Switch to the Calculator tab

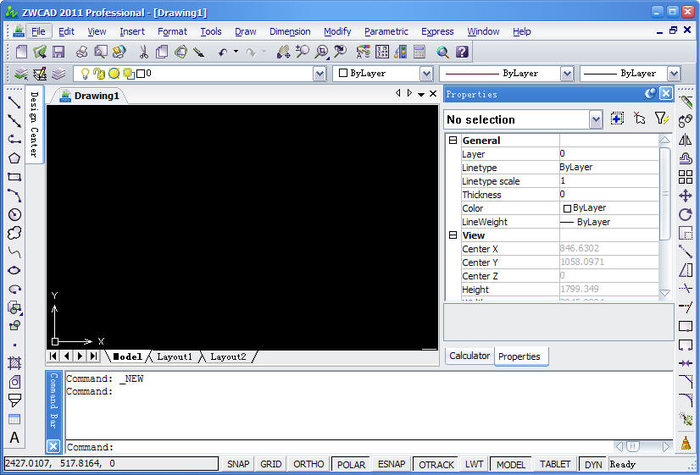[469, 356]
